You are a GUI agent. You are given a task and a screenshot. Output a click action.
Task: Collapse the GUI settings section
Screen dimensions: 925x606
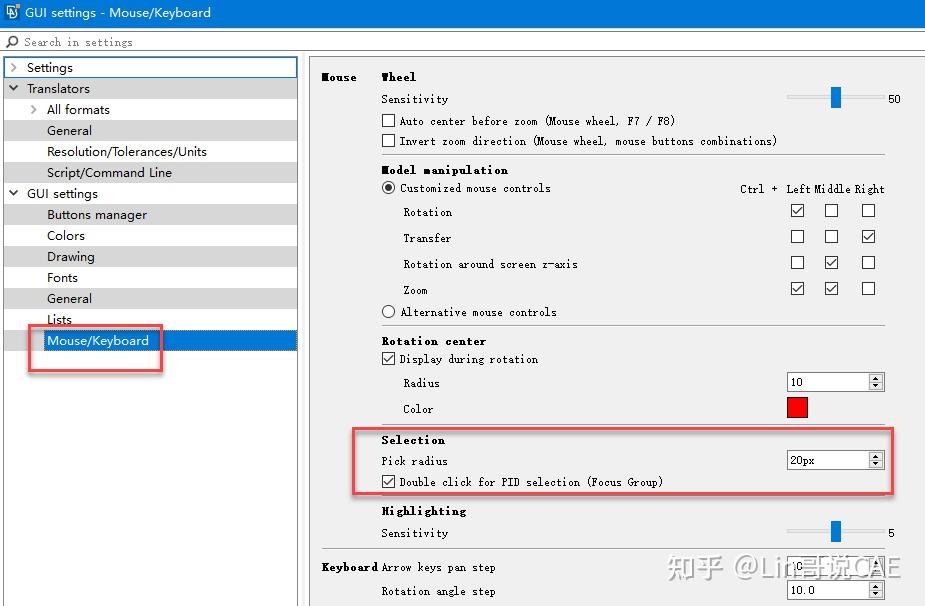tap(12, 193)
